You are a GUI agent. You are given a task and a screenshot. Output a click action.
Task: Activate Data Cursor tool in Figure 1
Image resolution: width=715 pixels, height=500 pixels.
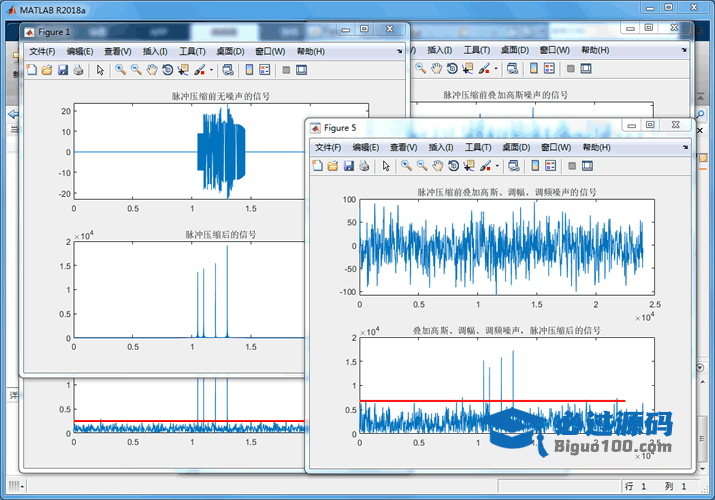[x=183, y=70]
